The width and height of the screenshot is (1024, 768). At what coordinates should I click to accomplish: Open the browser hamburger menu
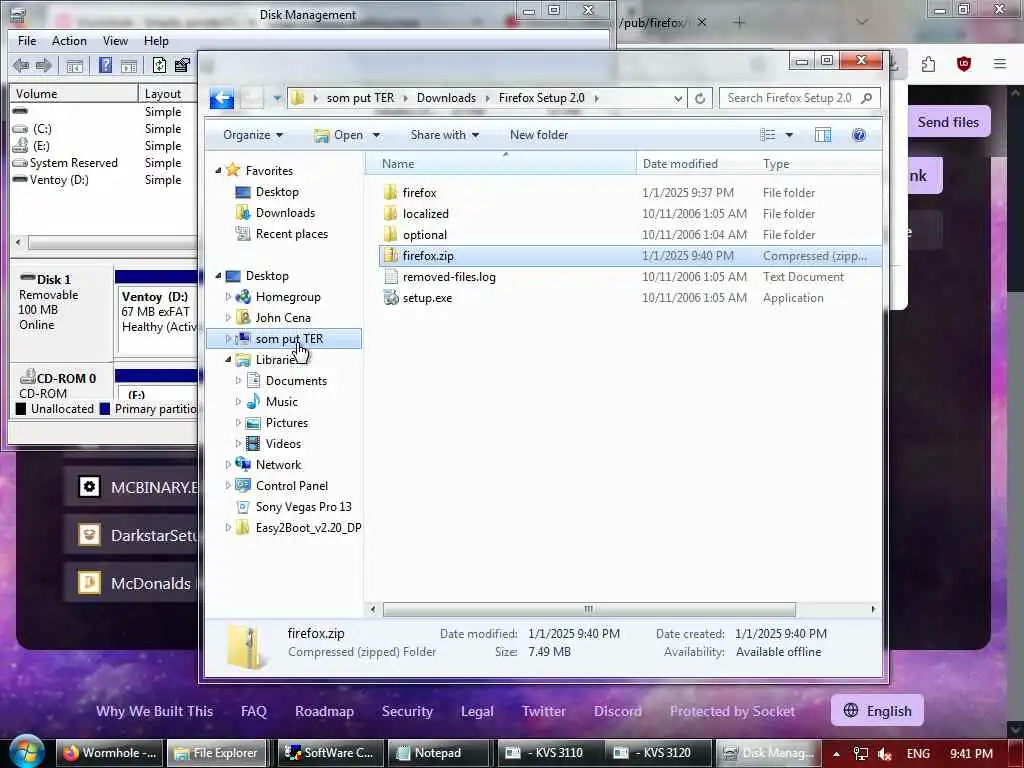point(1000,64)
